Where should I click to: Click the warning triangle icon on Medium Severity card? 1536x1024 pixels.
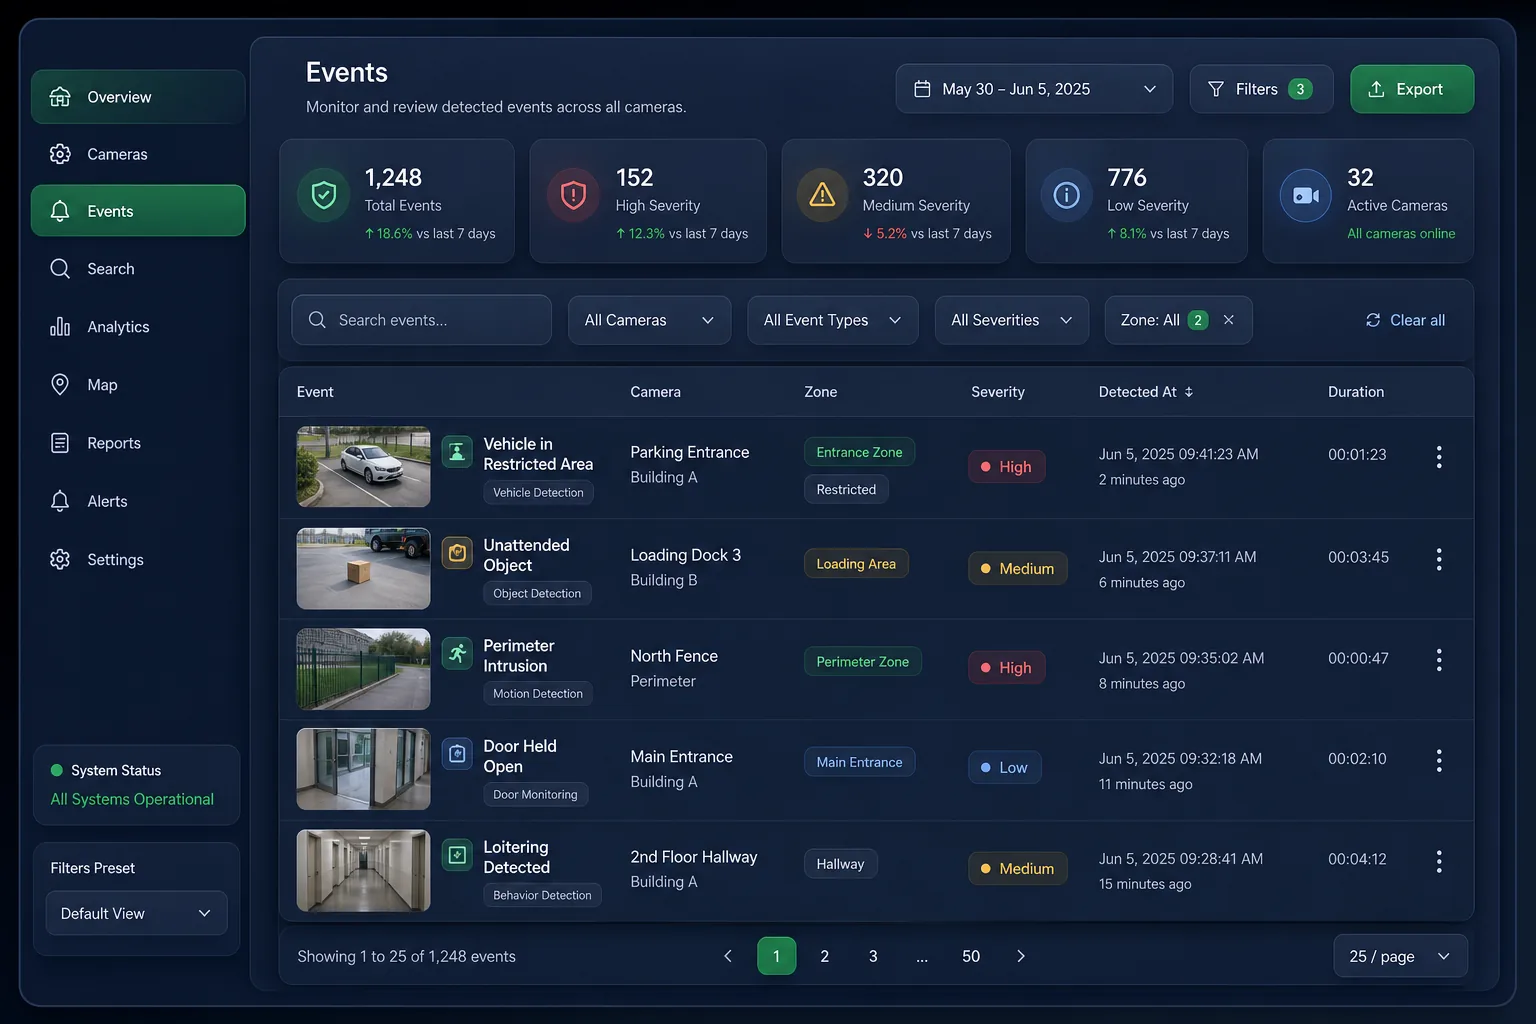click(x=822, y=194)
